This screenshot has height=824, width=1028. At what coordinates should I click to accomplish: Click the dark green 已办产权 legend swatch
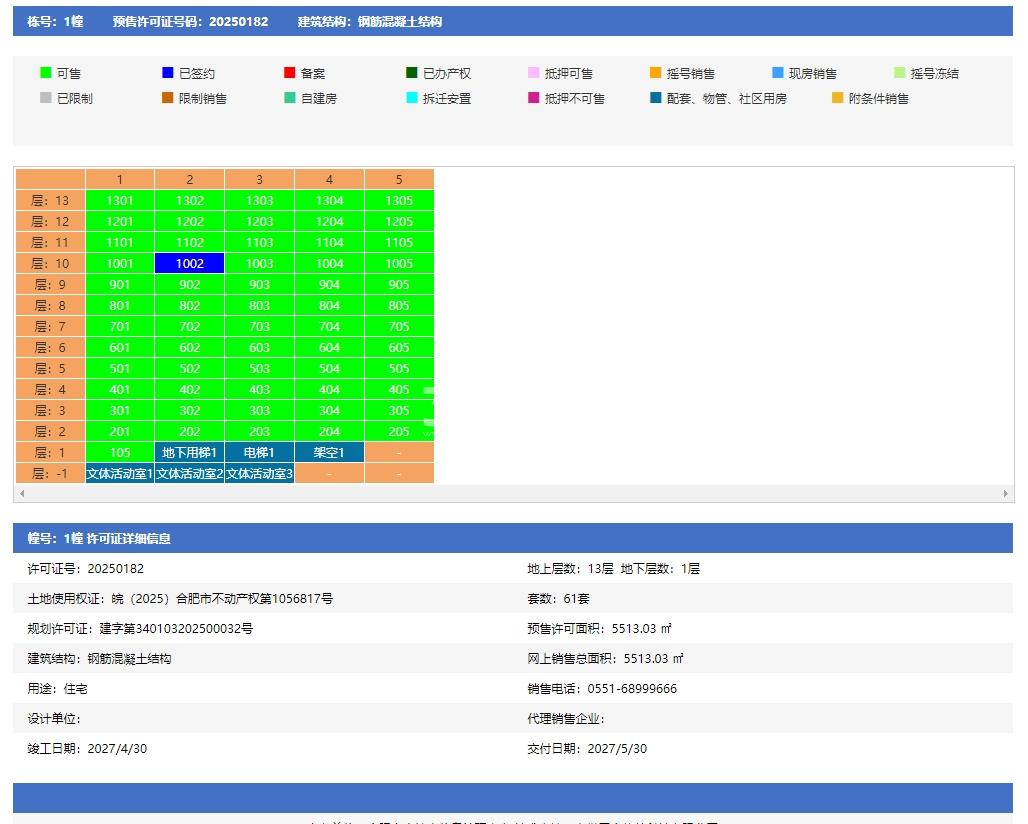point(412,73)
